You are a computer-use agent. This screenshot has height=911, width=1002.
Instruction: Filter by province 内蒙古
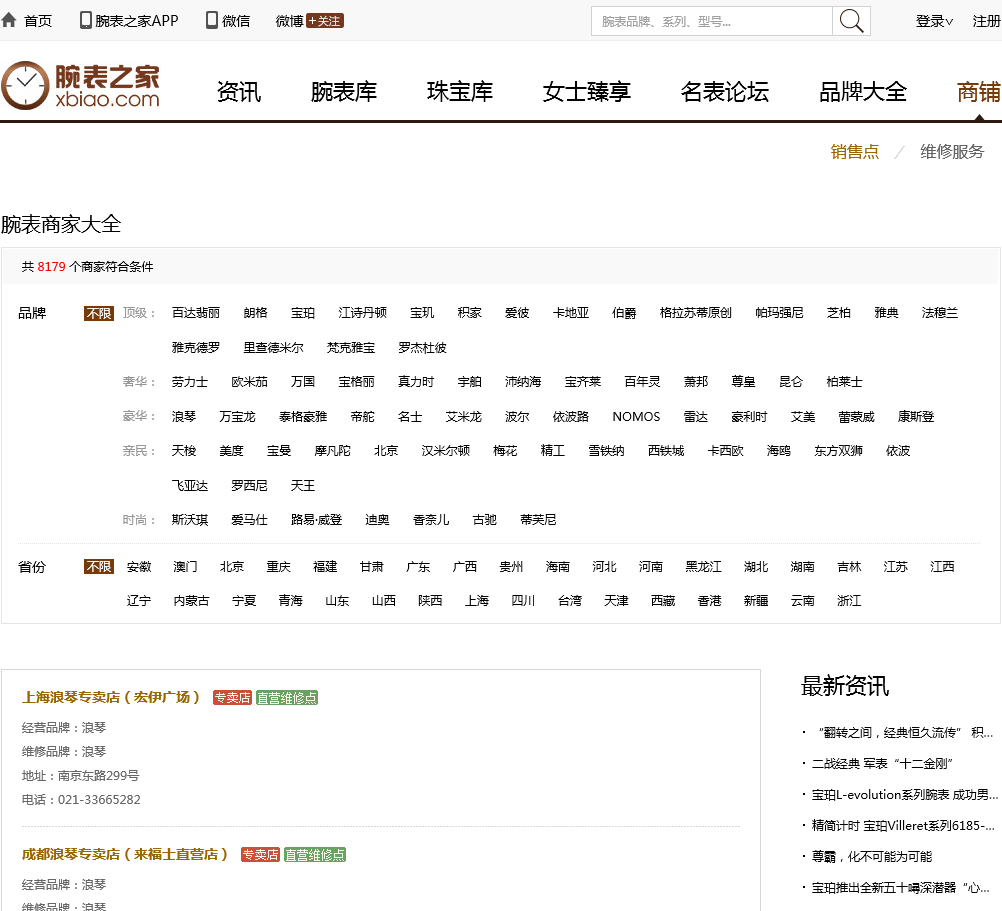[x=191, y=601]
